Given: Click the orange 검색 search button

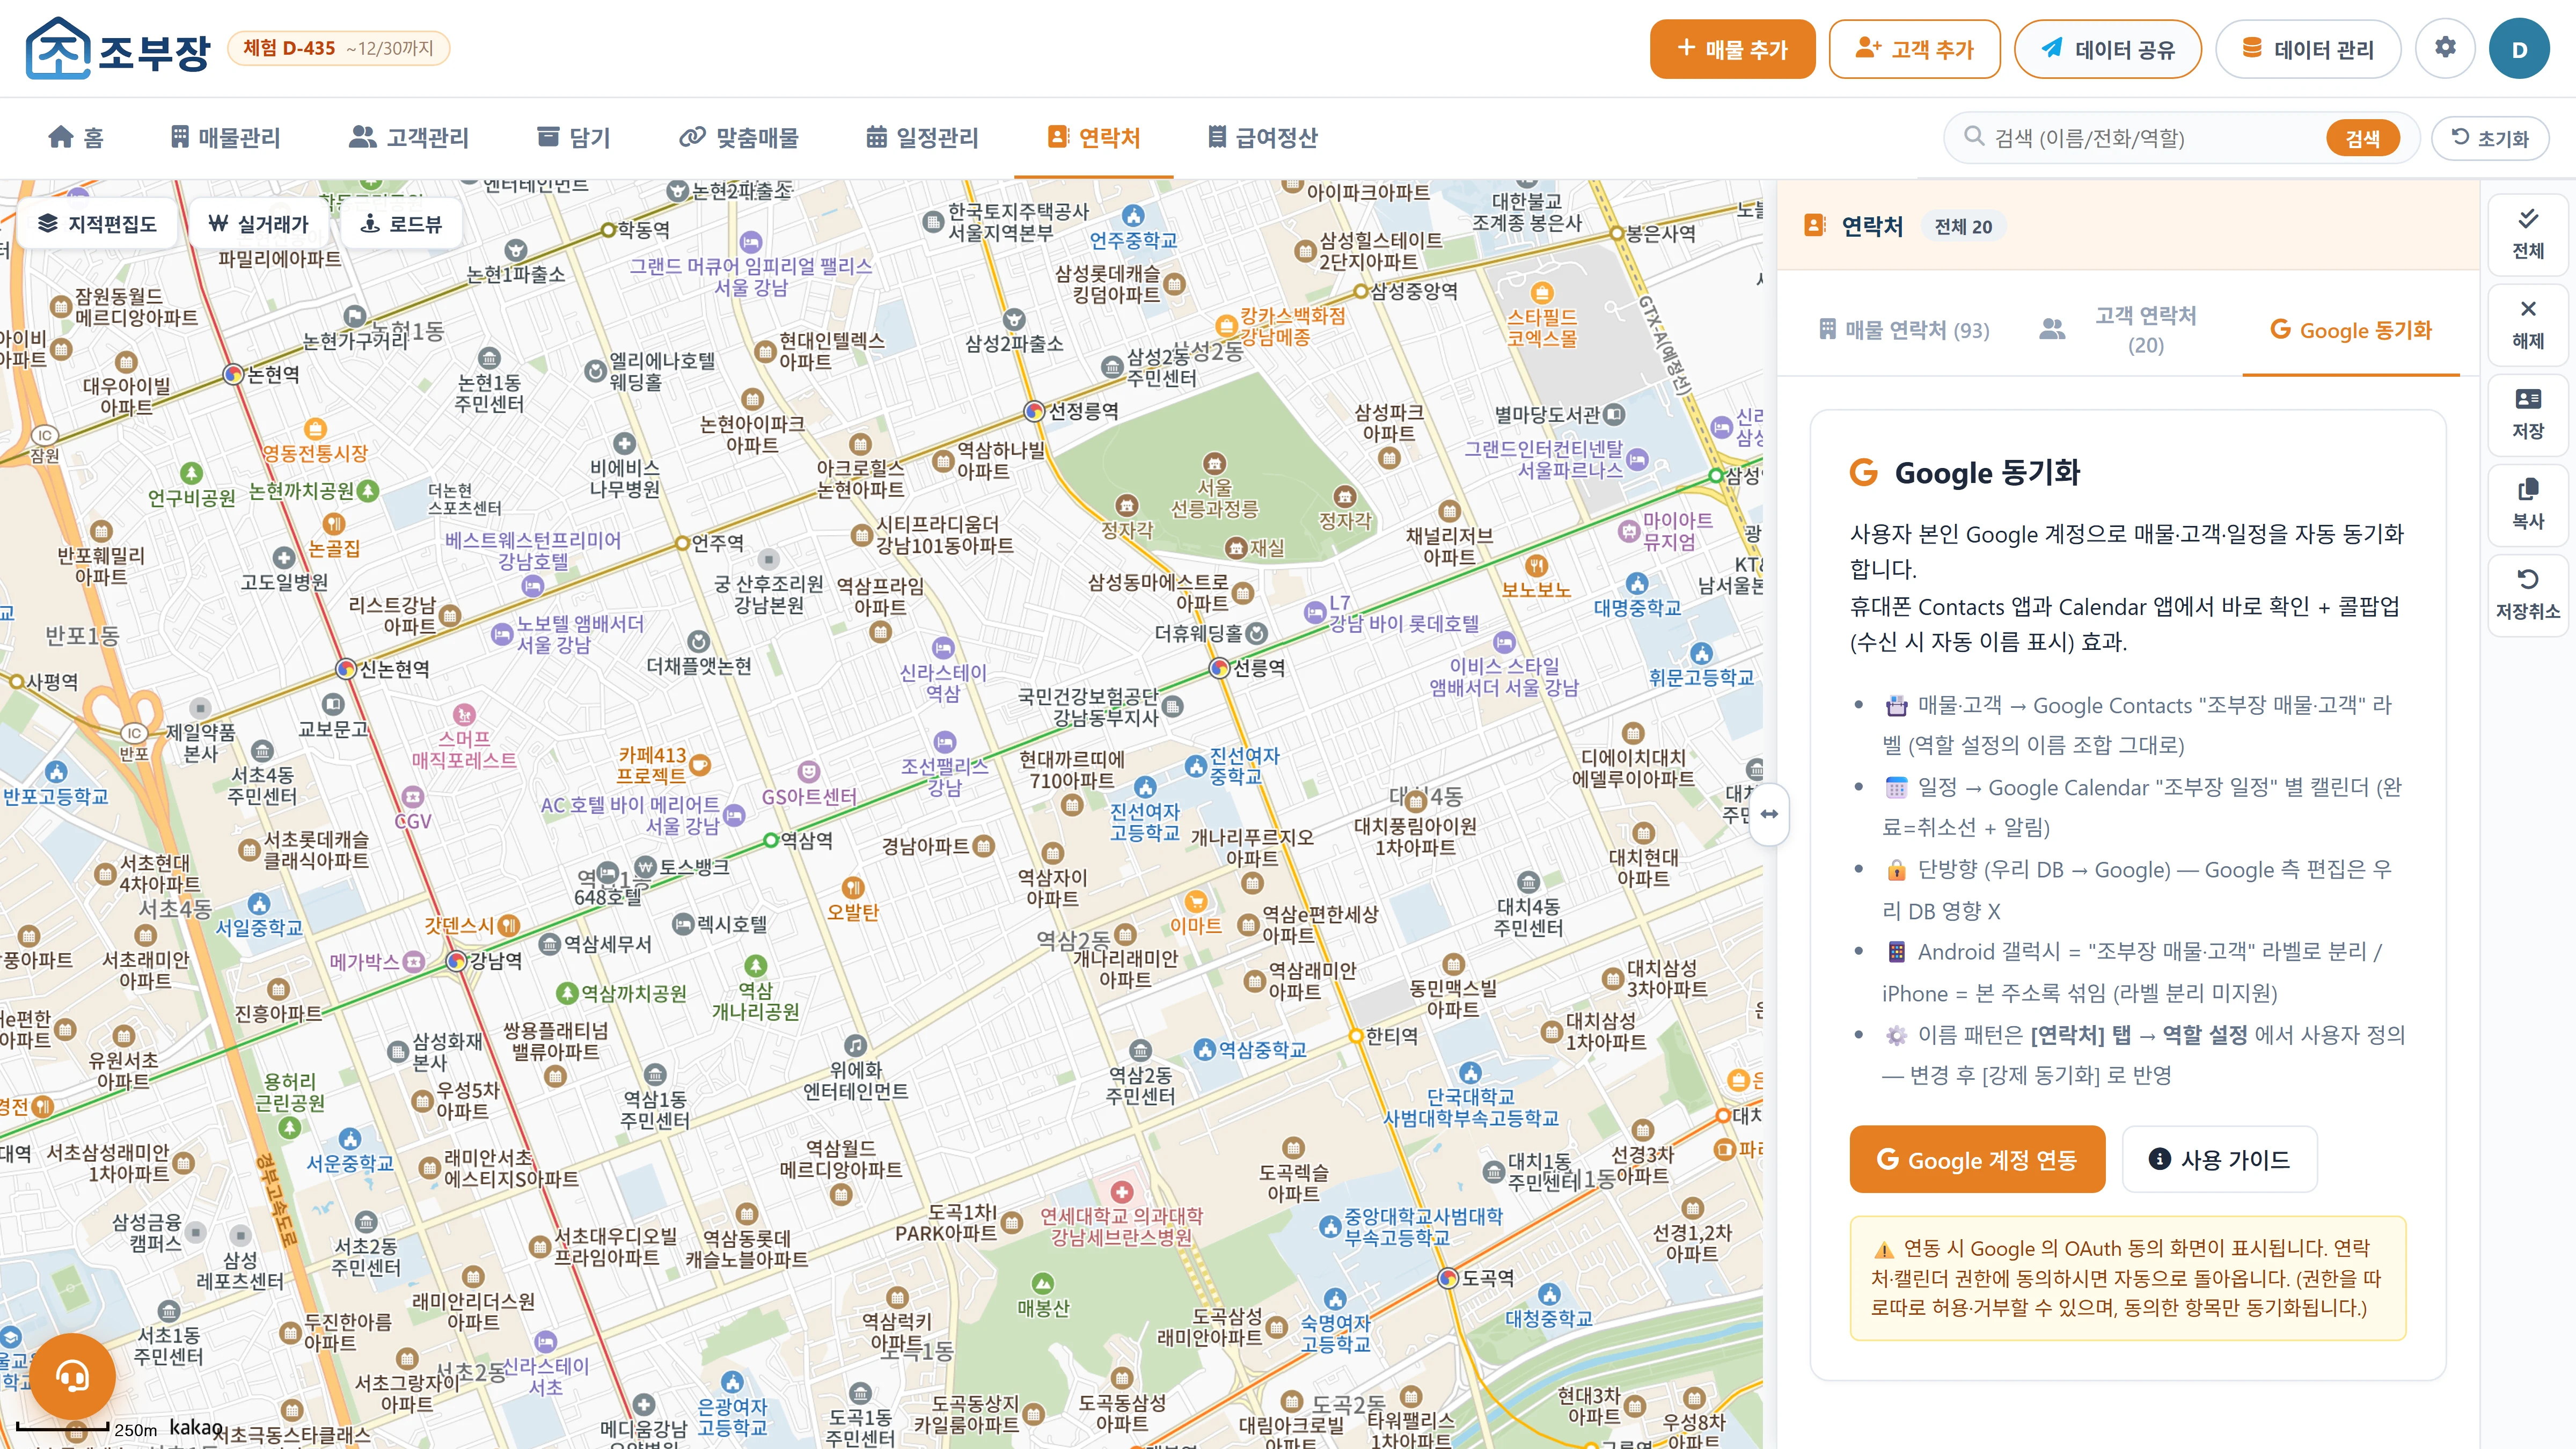Looking at the screenshot, I should point(2362,138).
